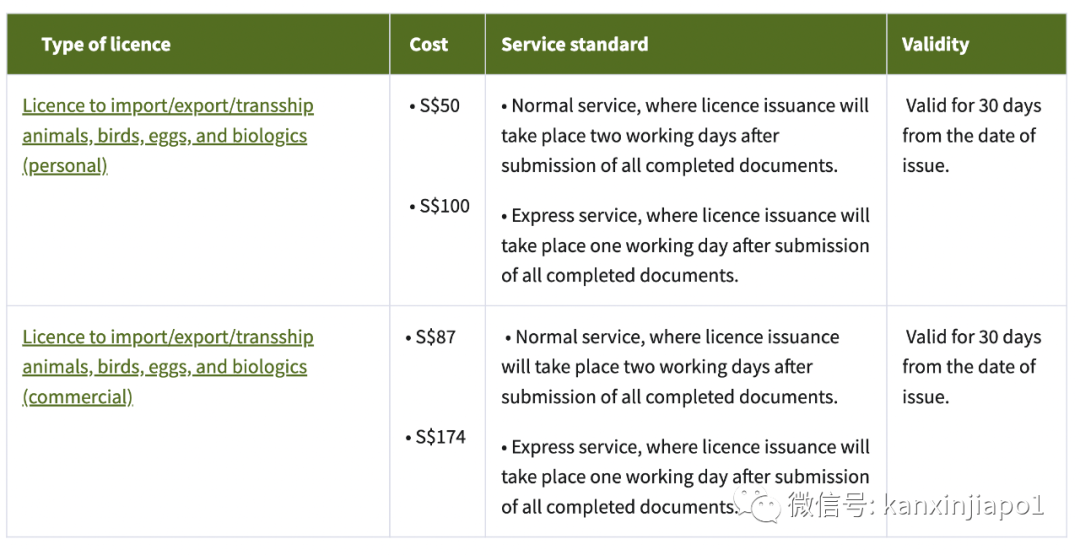Click the commercial licence validity text
Viewport: 1080px width, 555px height.
tap(971, 367)
